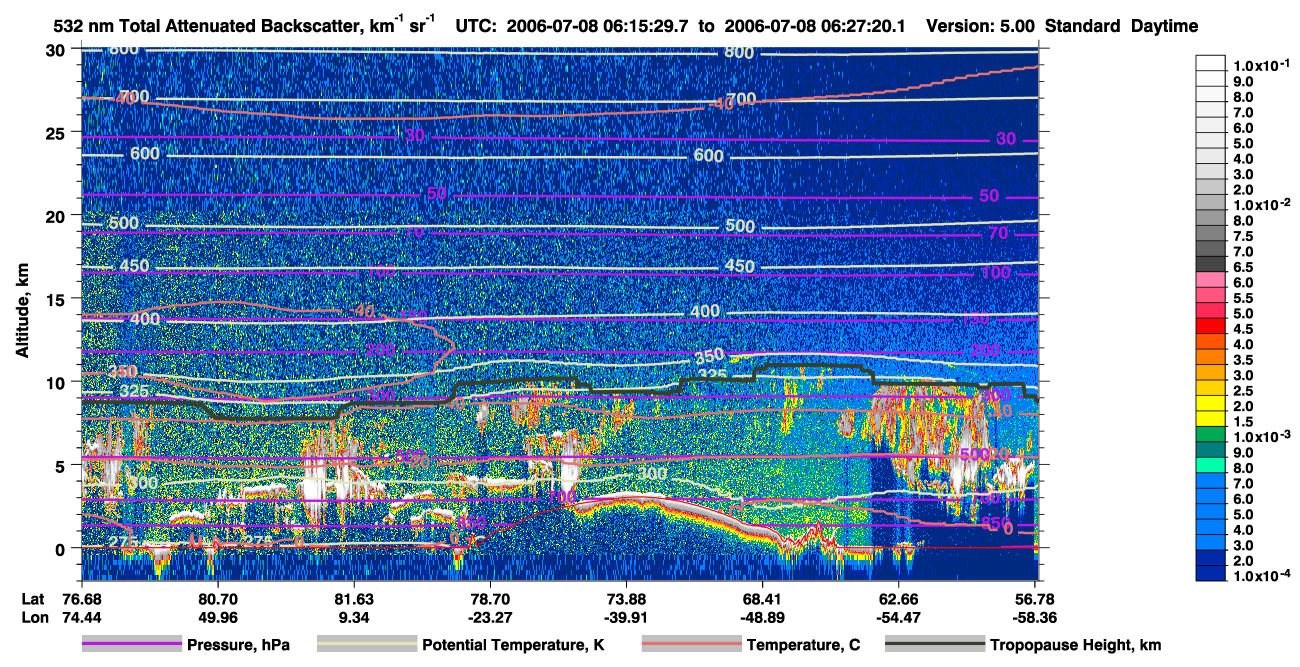Click the 'Daytime' text in title

(x=1165, y=26)
